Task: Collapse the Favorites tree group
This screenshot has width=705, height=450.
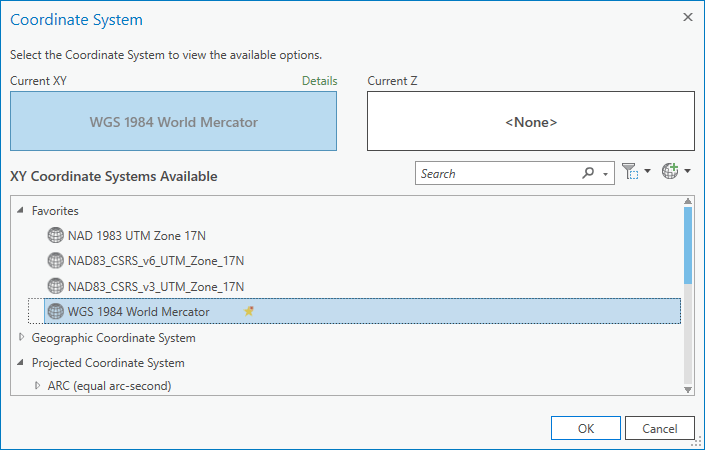Action: 20,210
